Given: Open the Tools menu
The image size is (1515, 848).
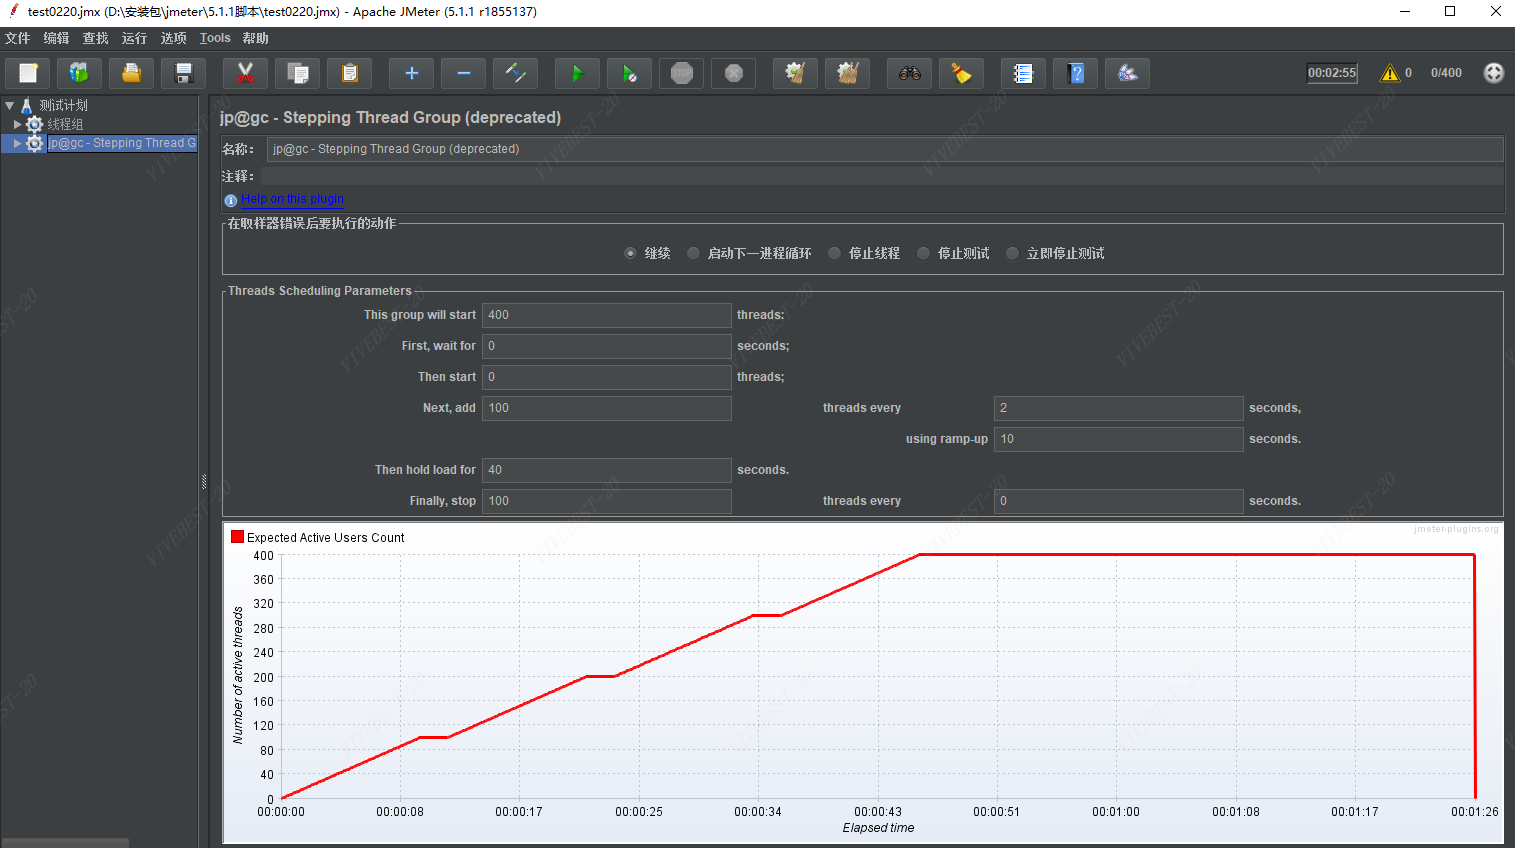Looking at the screenshot, I should tap(215, 38).
